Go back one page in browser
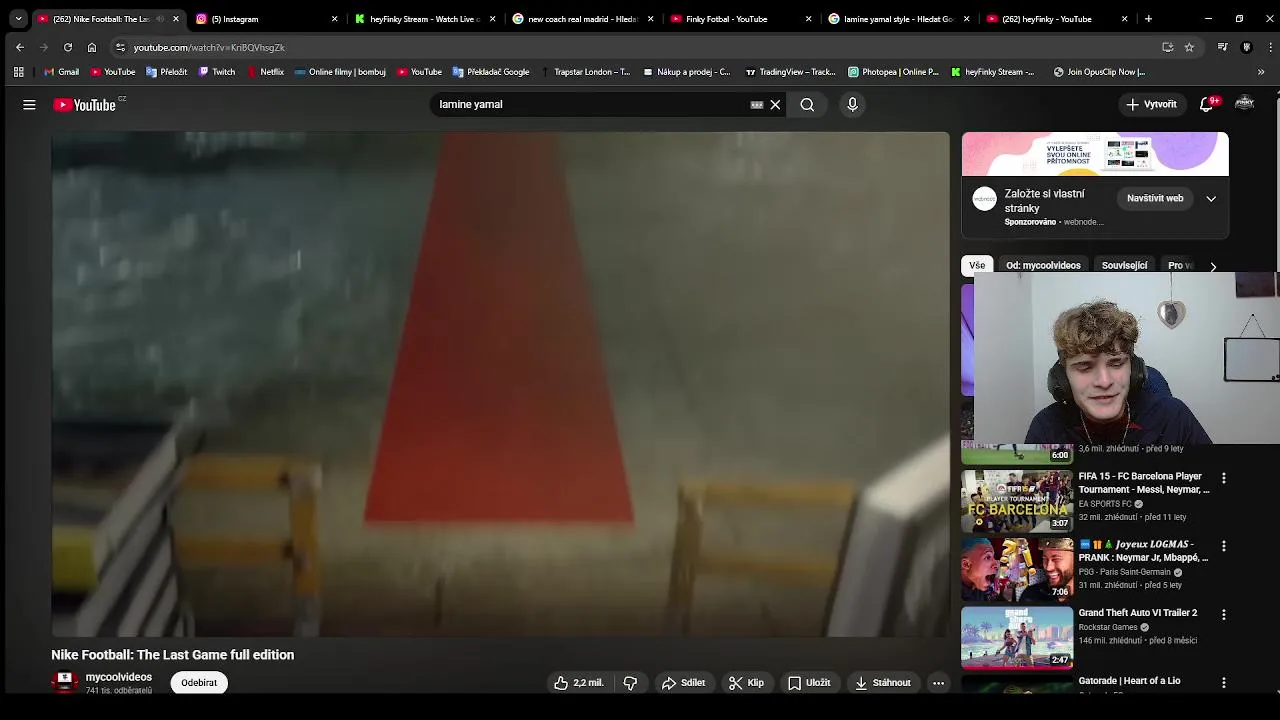 click(x=19, y=47)
